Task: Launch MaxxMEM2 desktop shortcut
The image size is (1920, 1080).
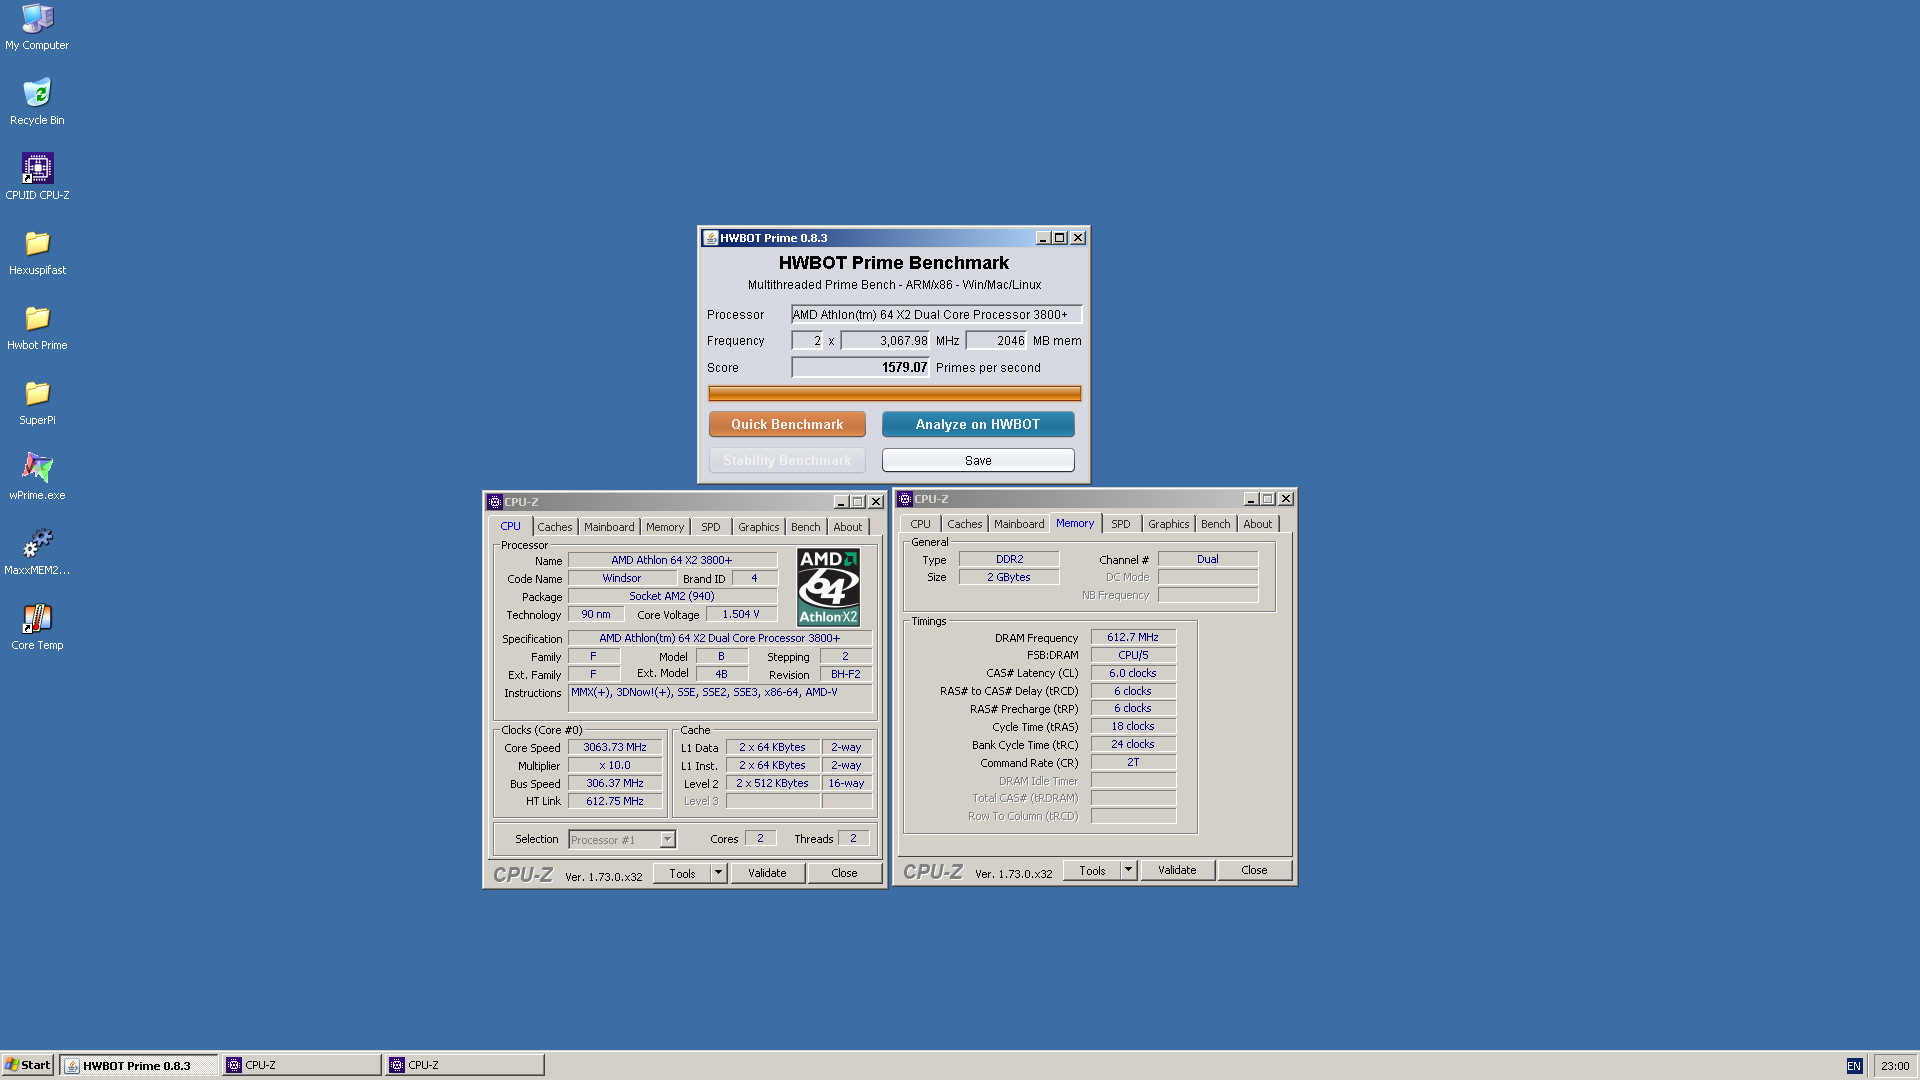Action: (x=37, y=552)
